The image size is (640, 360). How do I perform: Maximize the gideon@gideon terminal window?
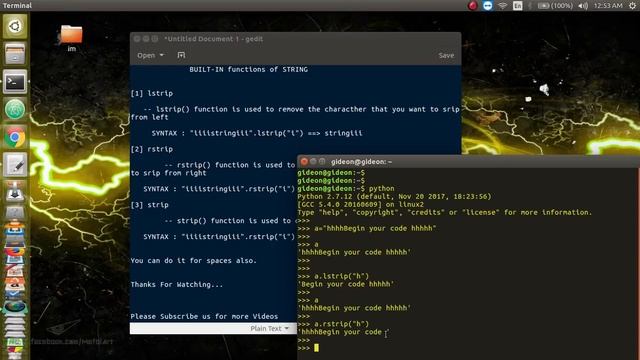(322, 162)
